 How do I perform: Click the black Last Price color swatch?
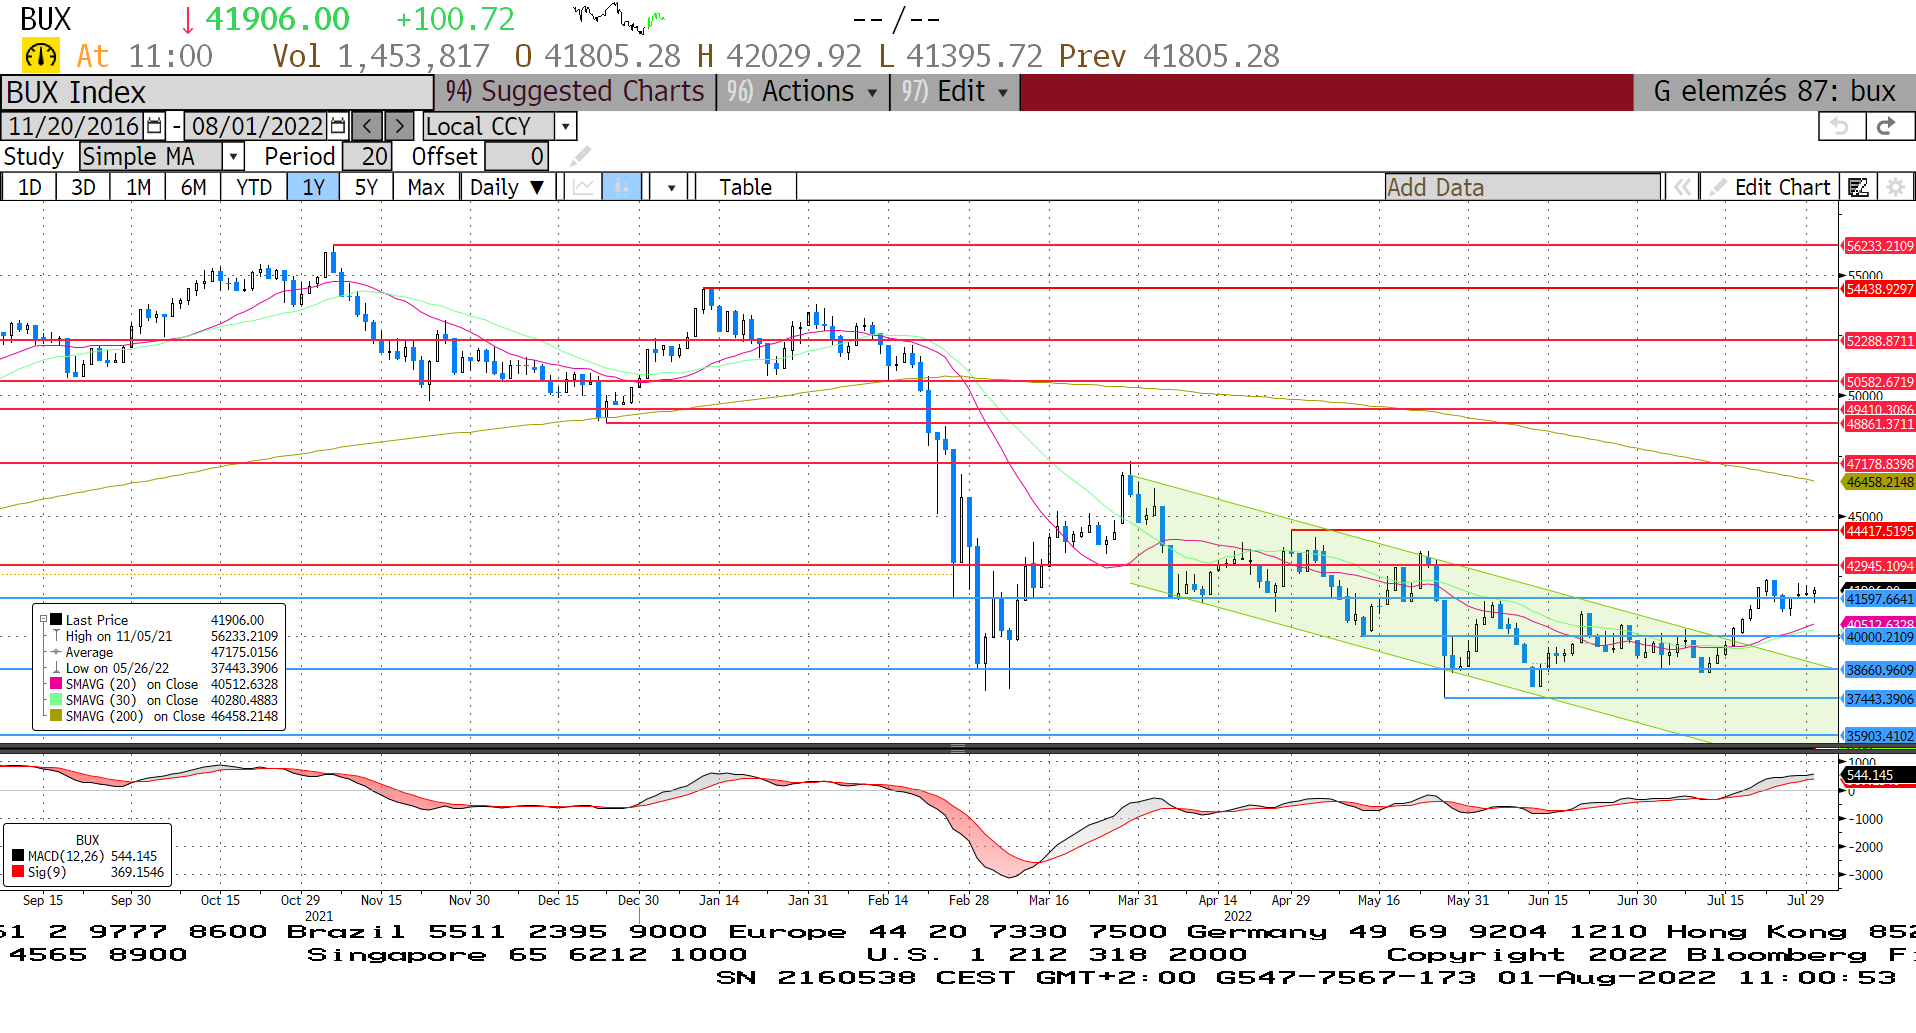coord(57,620)
